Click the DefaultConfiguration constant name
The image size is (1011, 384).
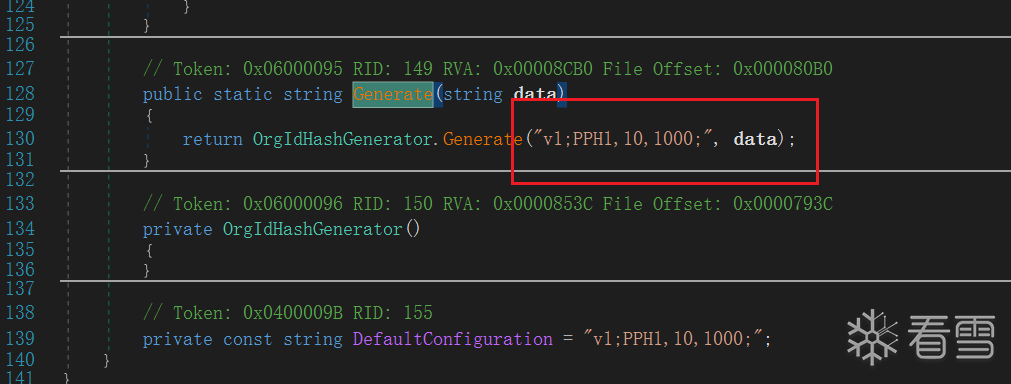tap(453, 339)
